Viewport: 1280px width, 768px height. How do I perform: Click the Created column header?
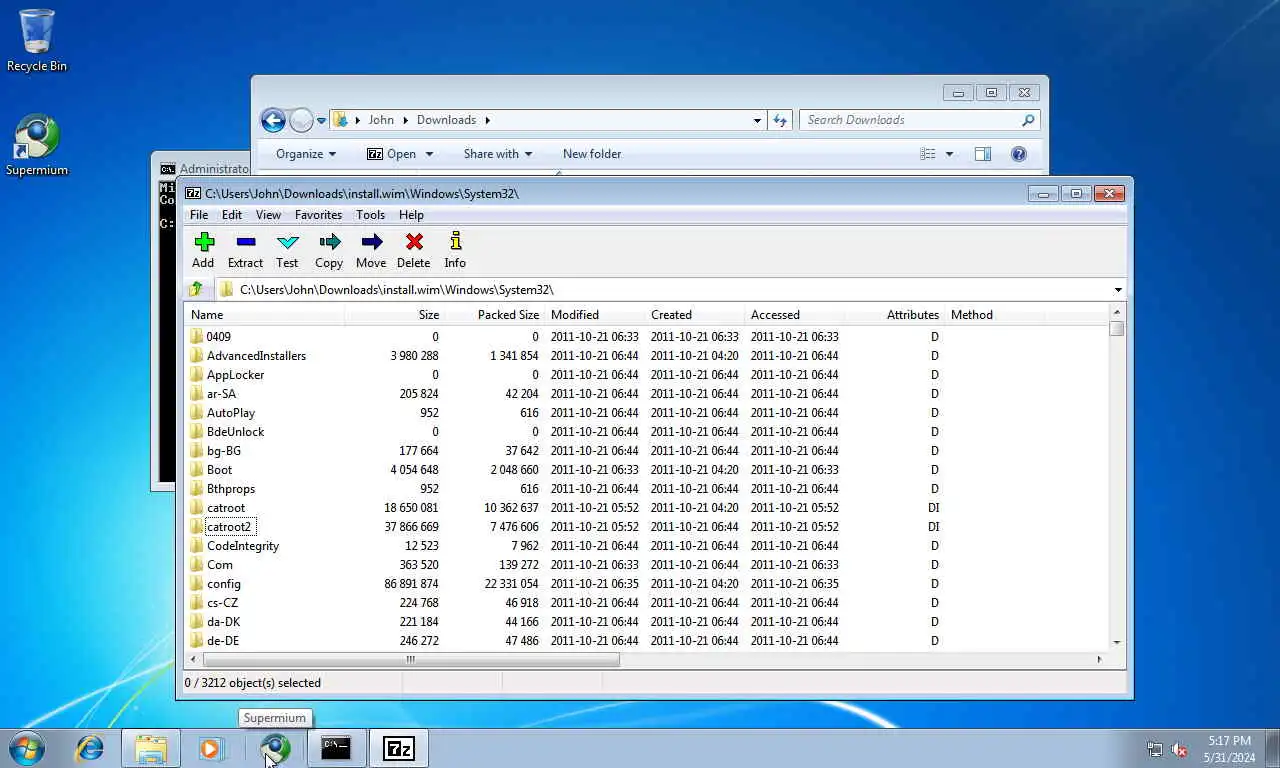click(x=694, y=315)
